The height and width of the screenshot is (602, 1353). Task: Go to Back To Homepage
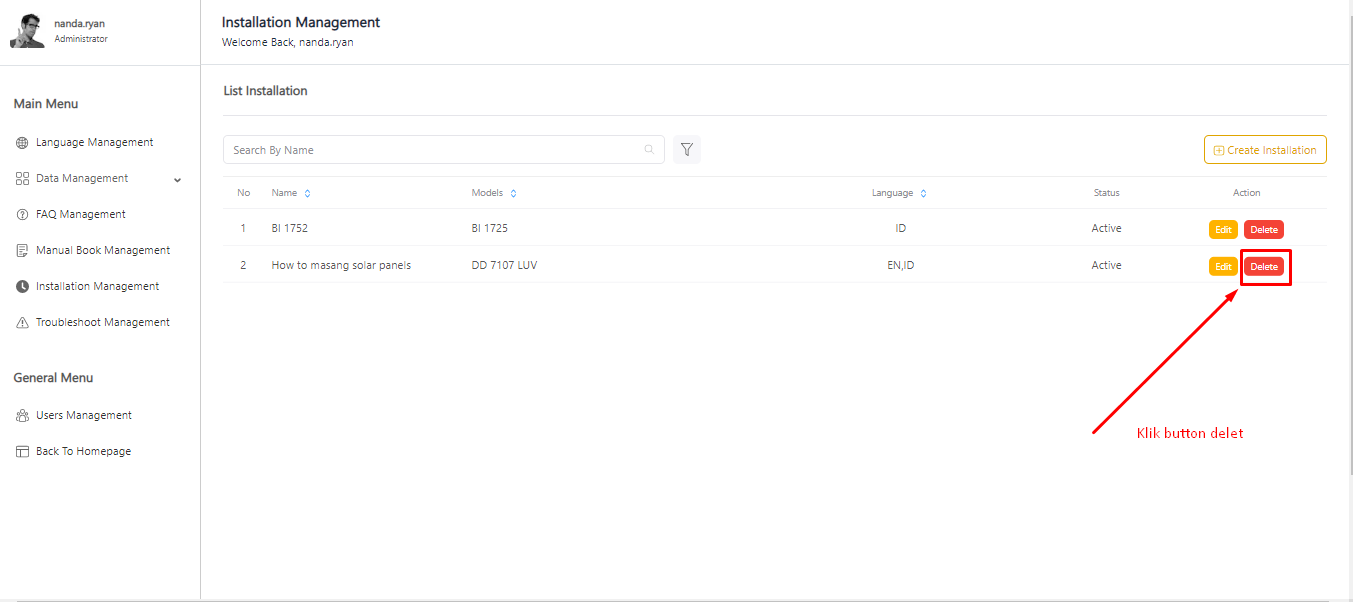click(83, 452)
